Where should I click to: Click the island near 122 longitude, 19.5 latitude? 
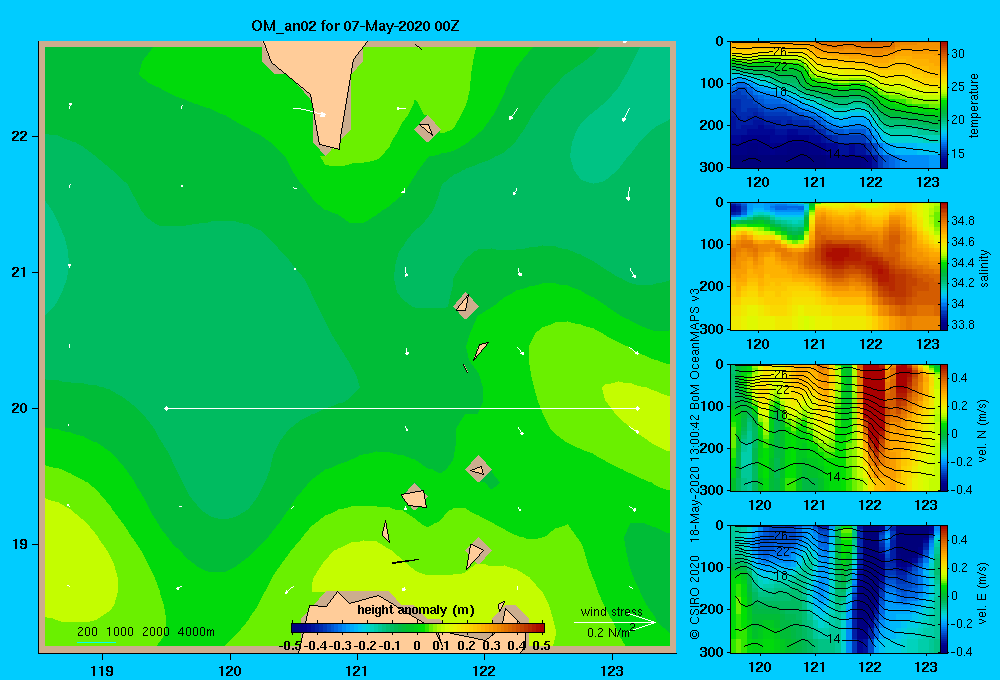pyautogui.click(x=478, y=469)
